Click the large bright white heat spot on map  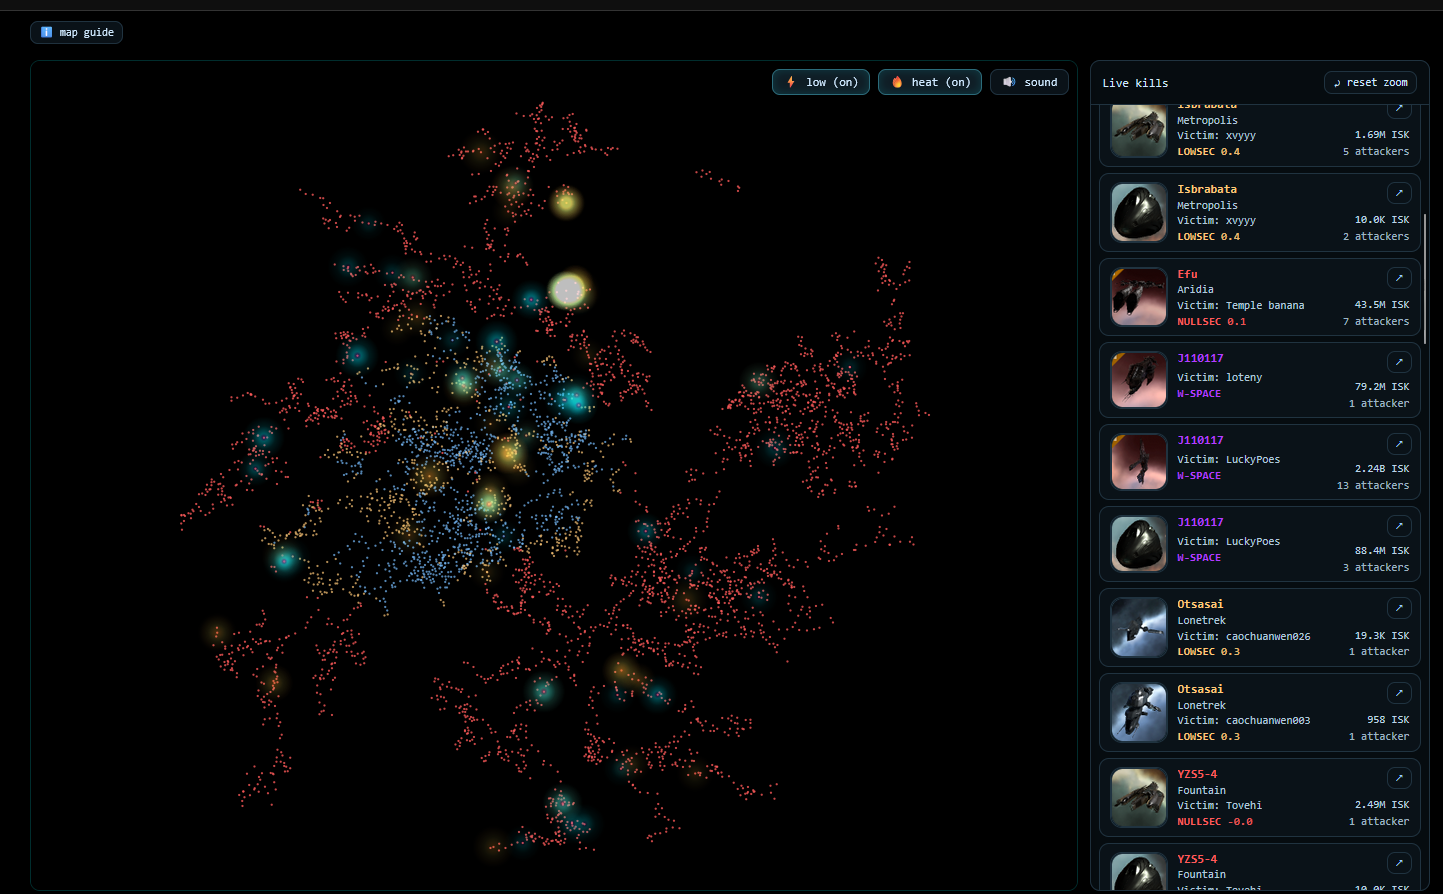click(x=568, y=290)
